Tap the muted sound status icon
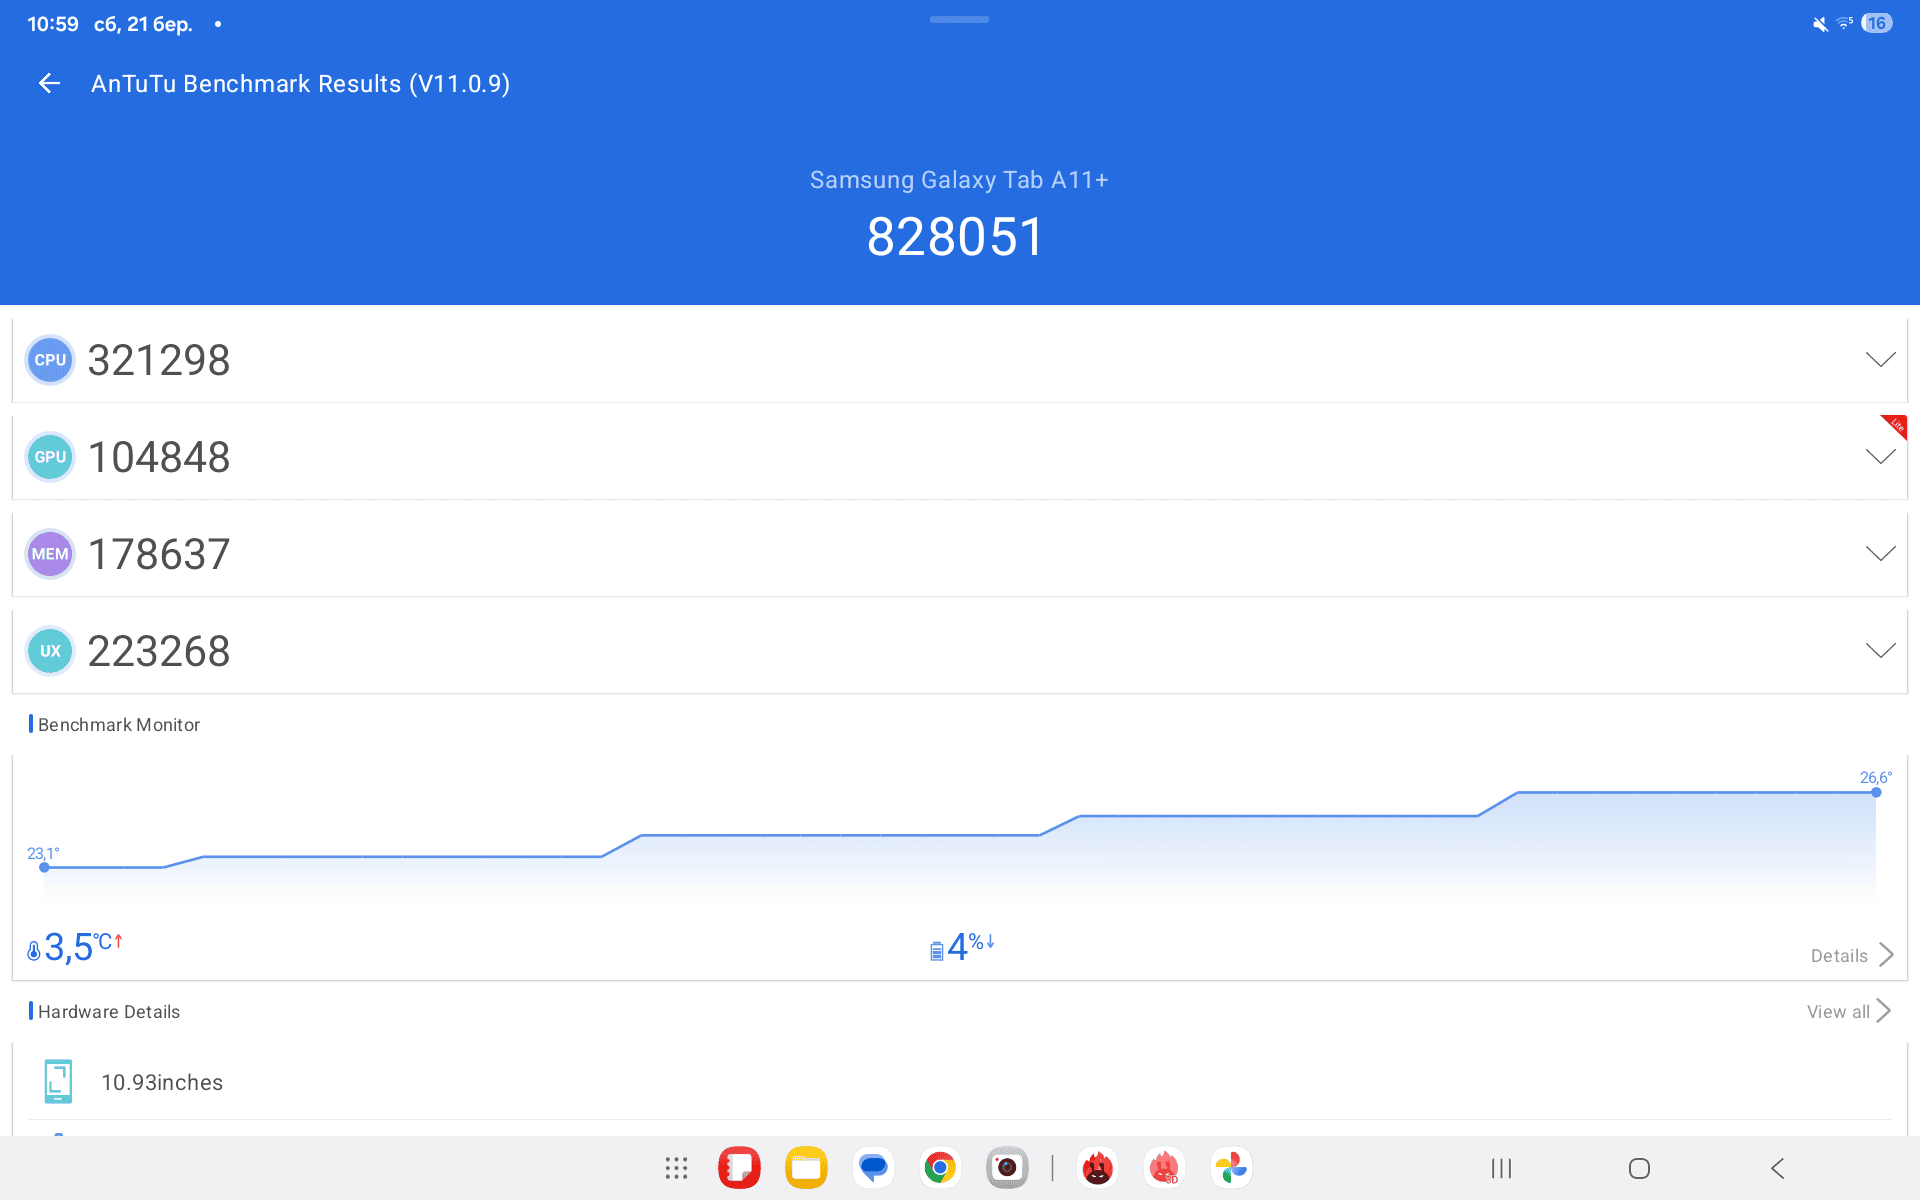 coord(1820,24)
